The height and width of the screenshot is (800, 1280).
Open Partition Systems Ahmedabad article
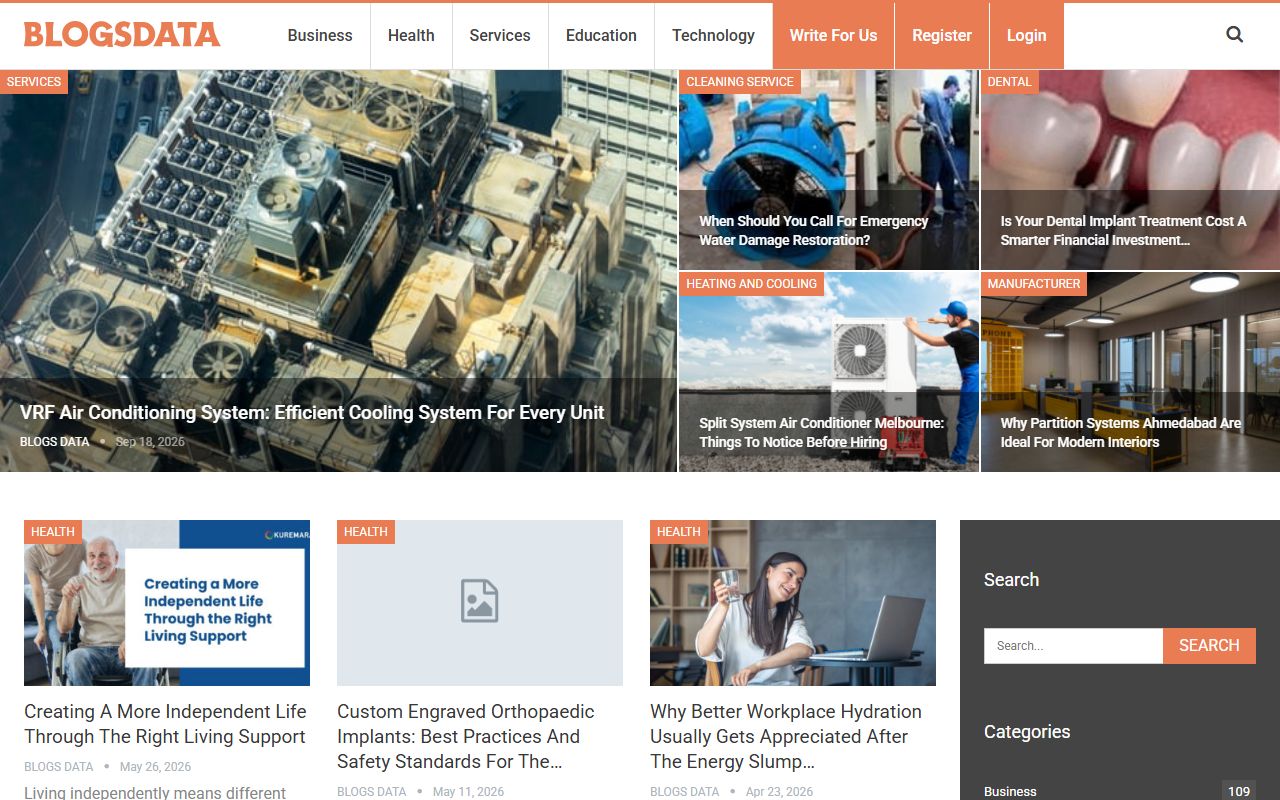point(1121,432)
